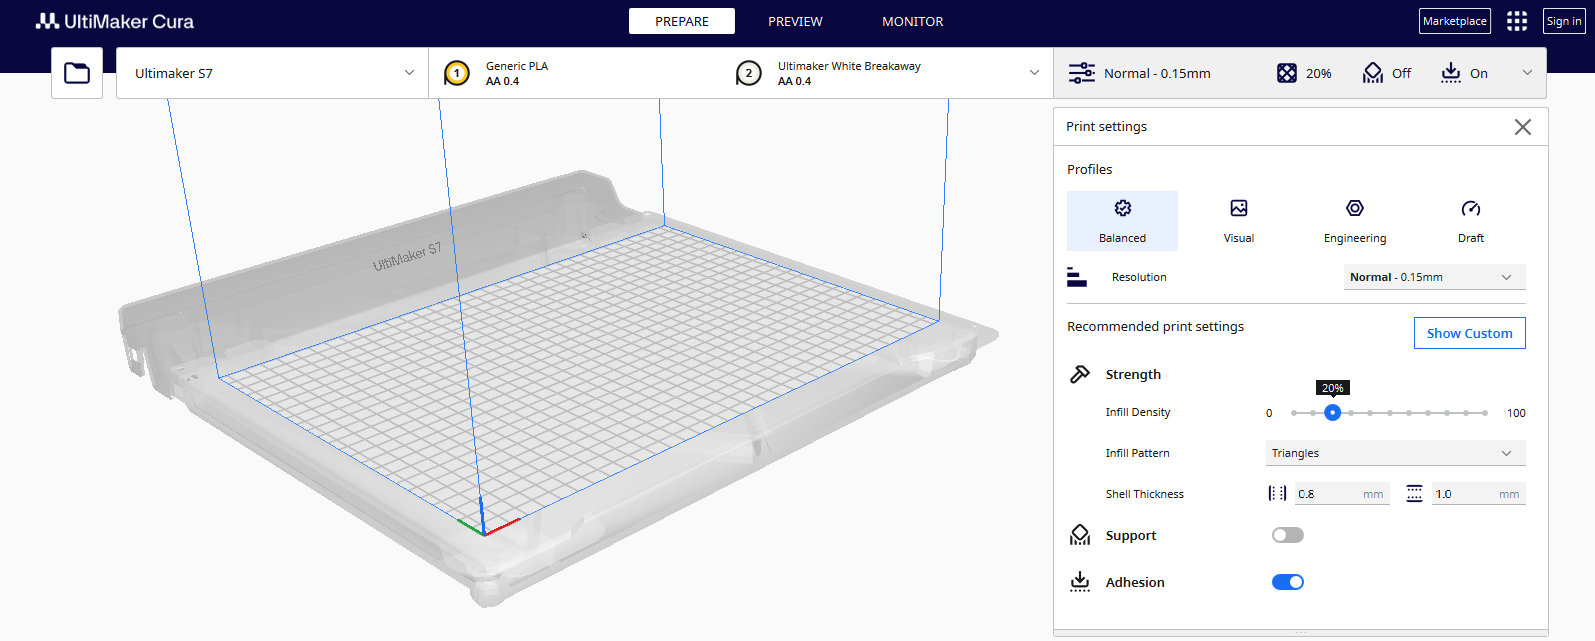Click the top/bottom thickness icon
This screenshot has width=1595, height=641.
click(x=1414, y=493)
